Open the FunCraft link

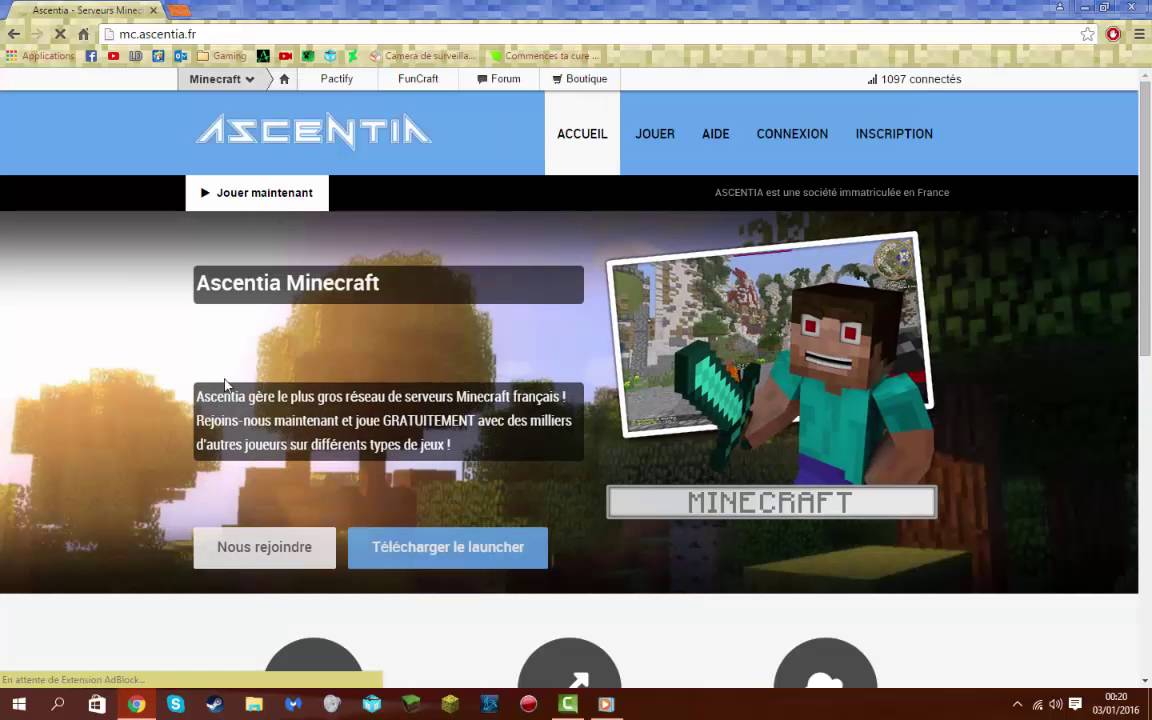[x=418, y=79]
